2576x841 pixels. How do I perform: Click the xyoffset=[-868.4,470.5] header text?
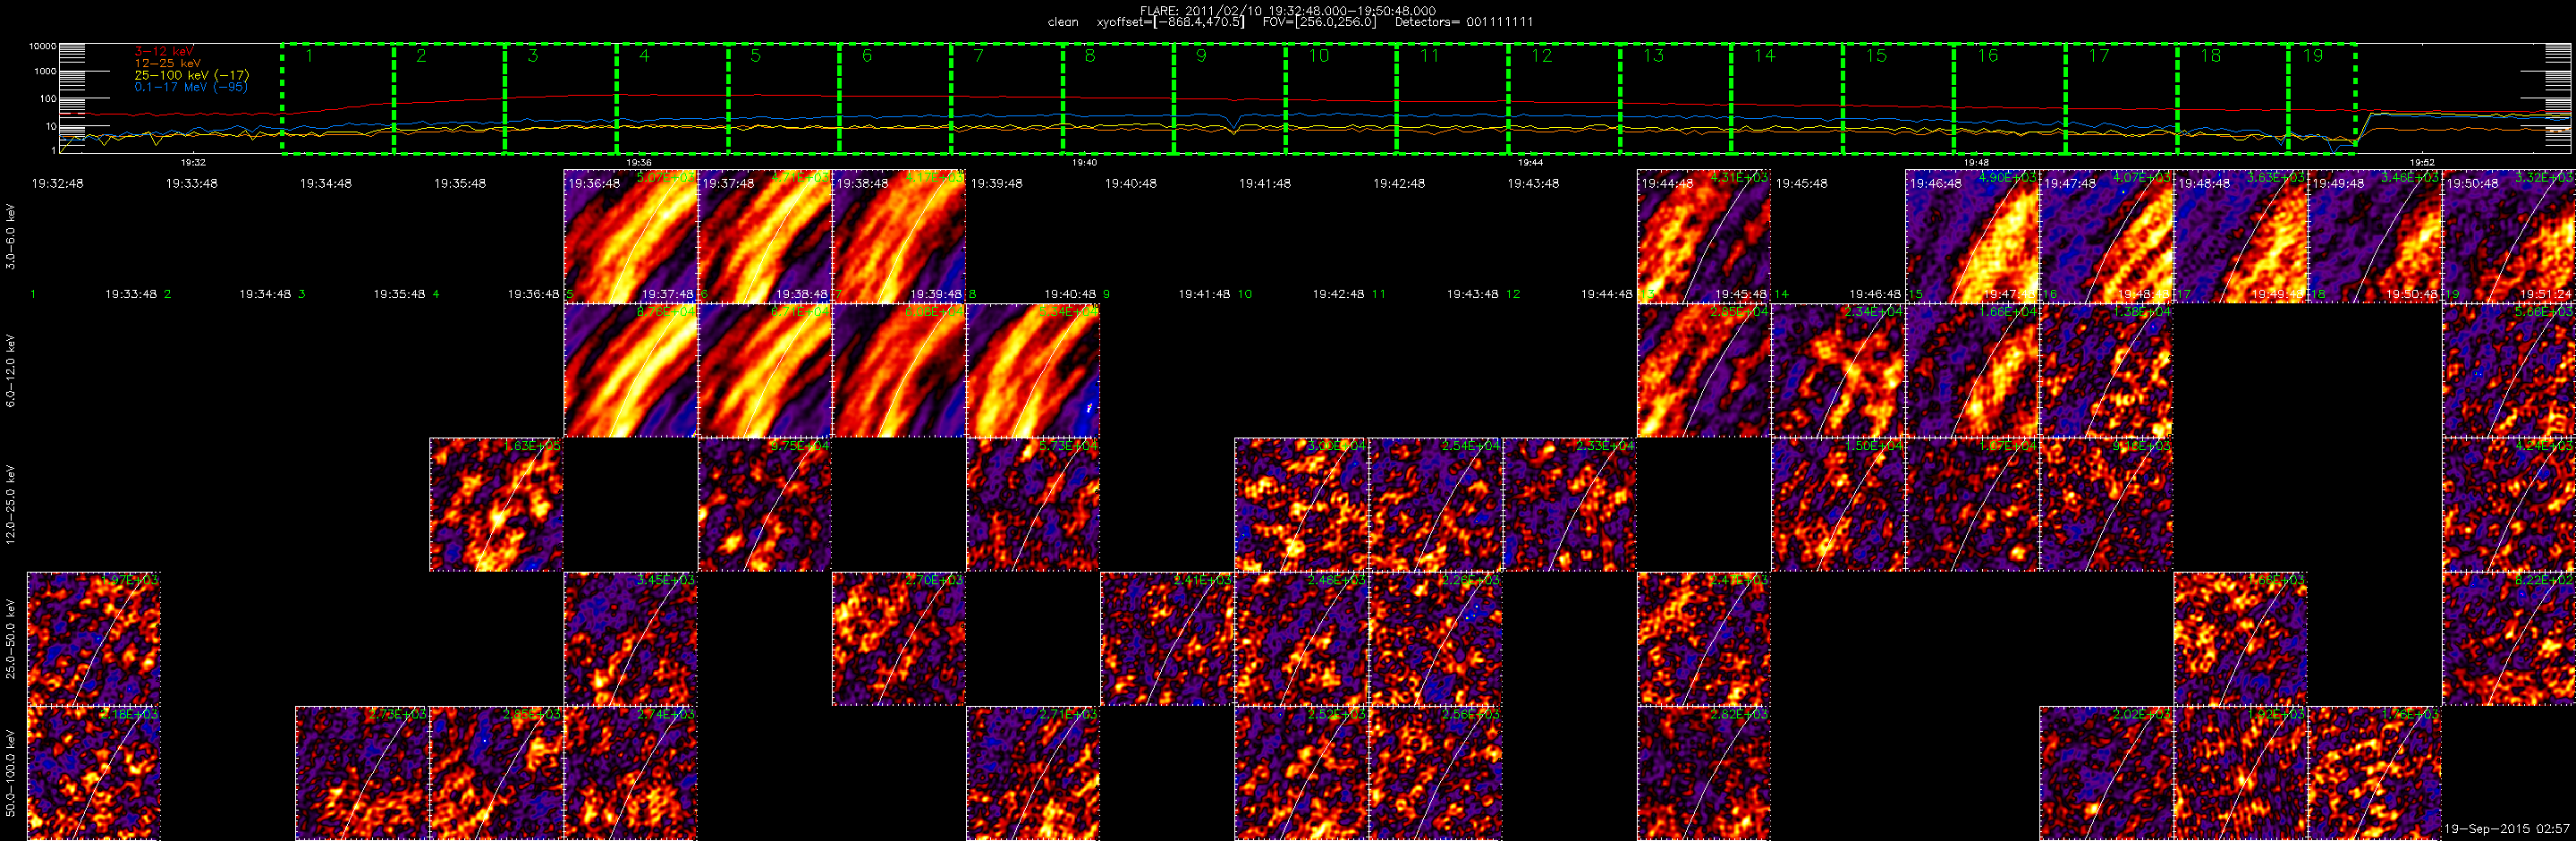point(1170,22)
